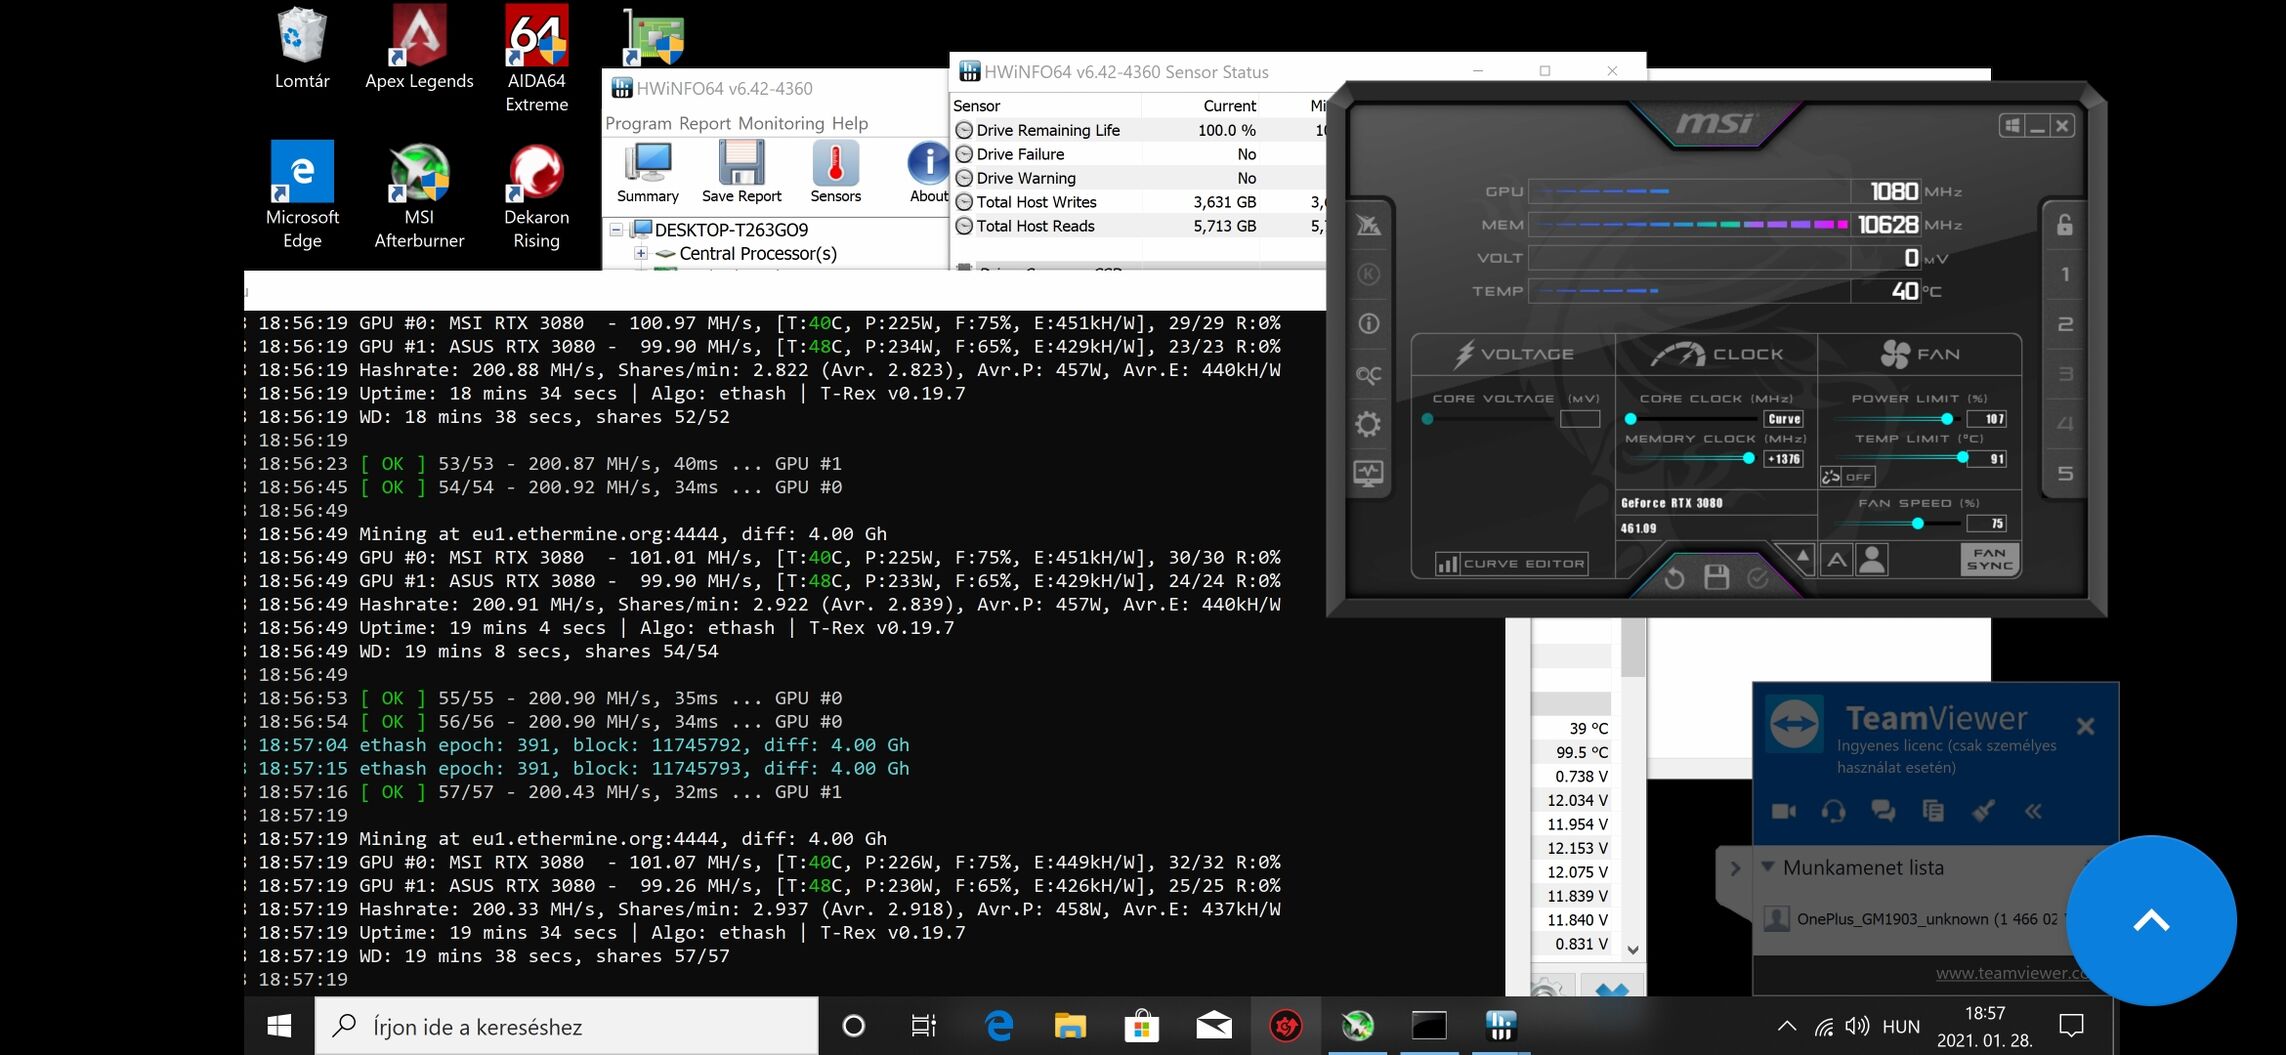
Task: Save the current Afterburner profile with floppy icon
Action: tap(1716, 577)
